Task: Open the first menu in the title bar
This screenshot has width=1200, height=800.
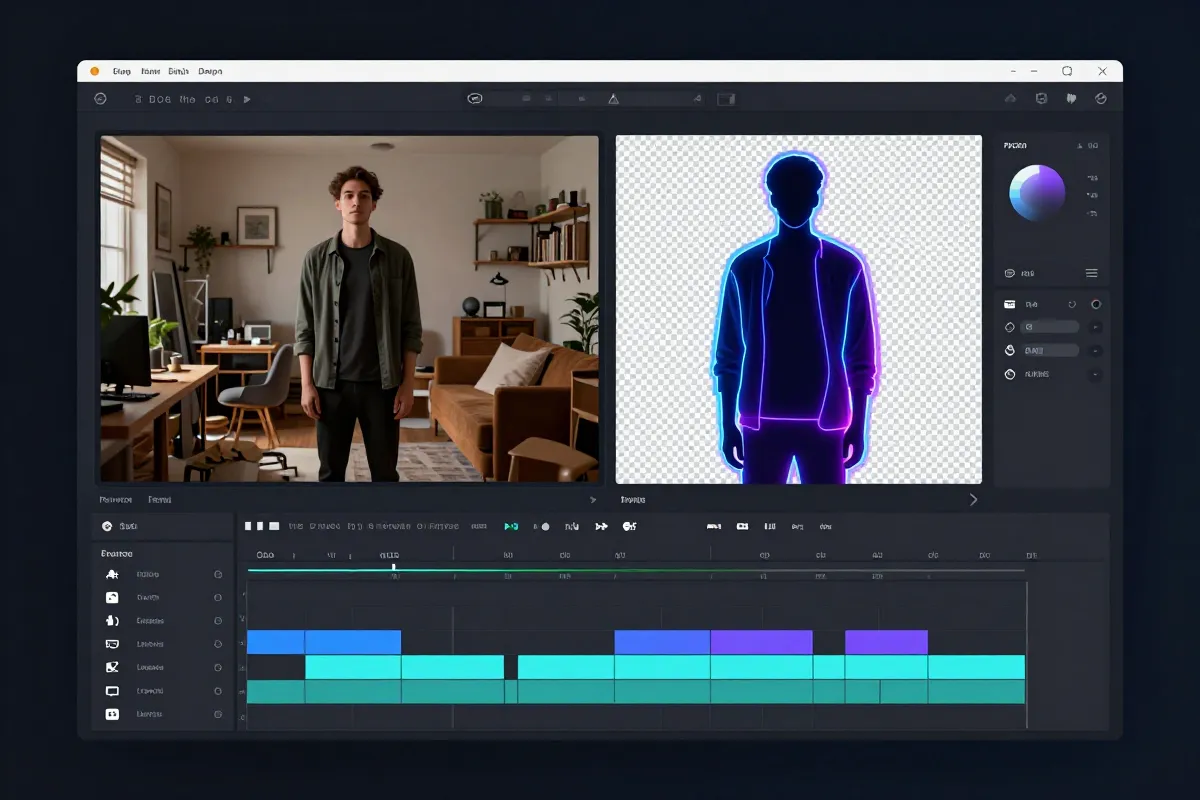Action: pyautogui.click(x=122, y=71)
